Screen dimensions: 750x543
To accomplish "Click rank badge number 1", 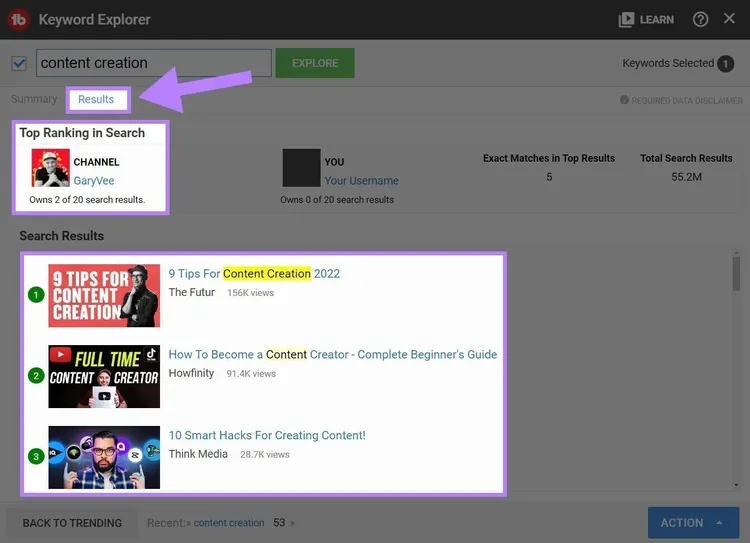I will coord(36,295).
